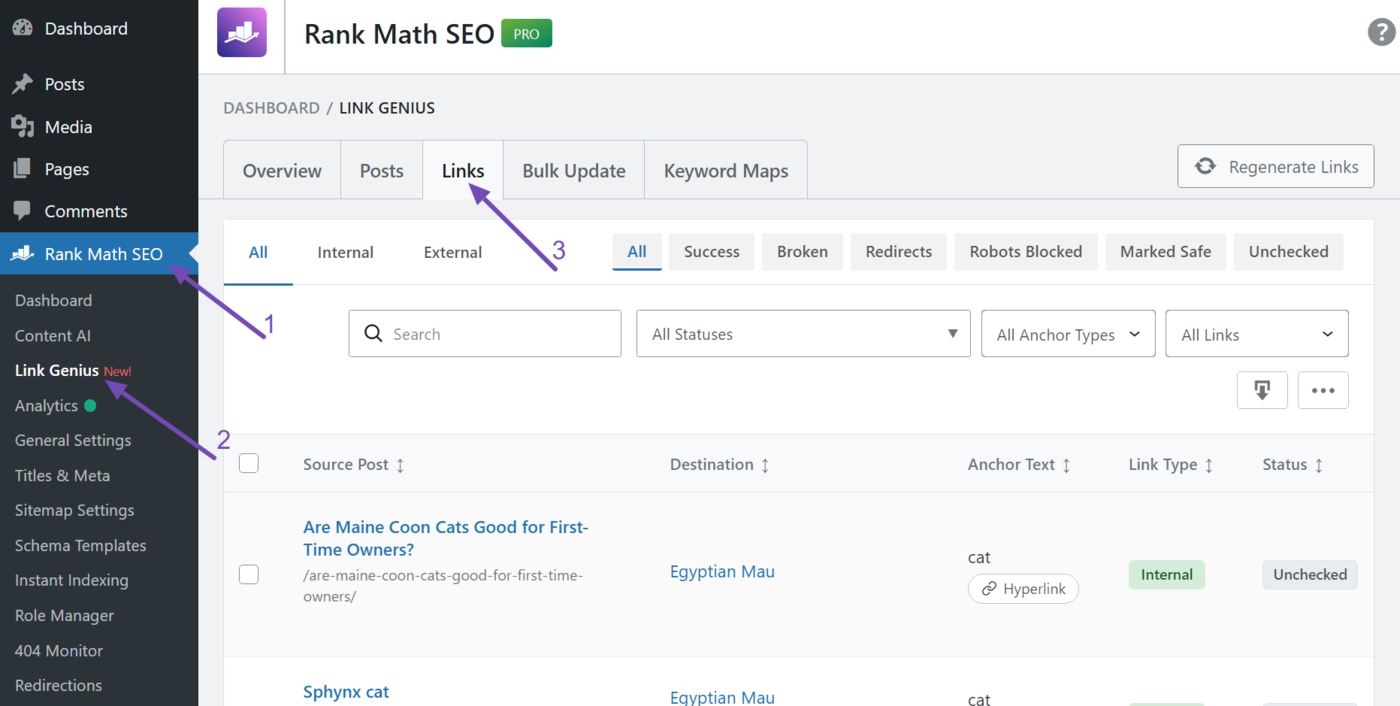Image resolution: width=1400 pixels, height=706 pixels.
Task: Select the Internal links filter tab
Action: pyautogui.click(x=345, y=252)
